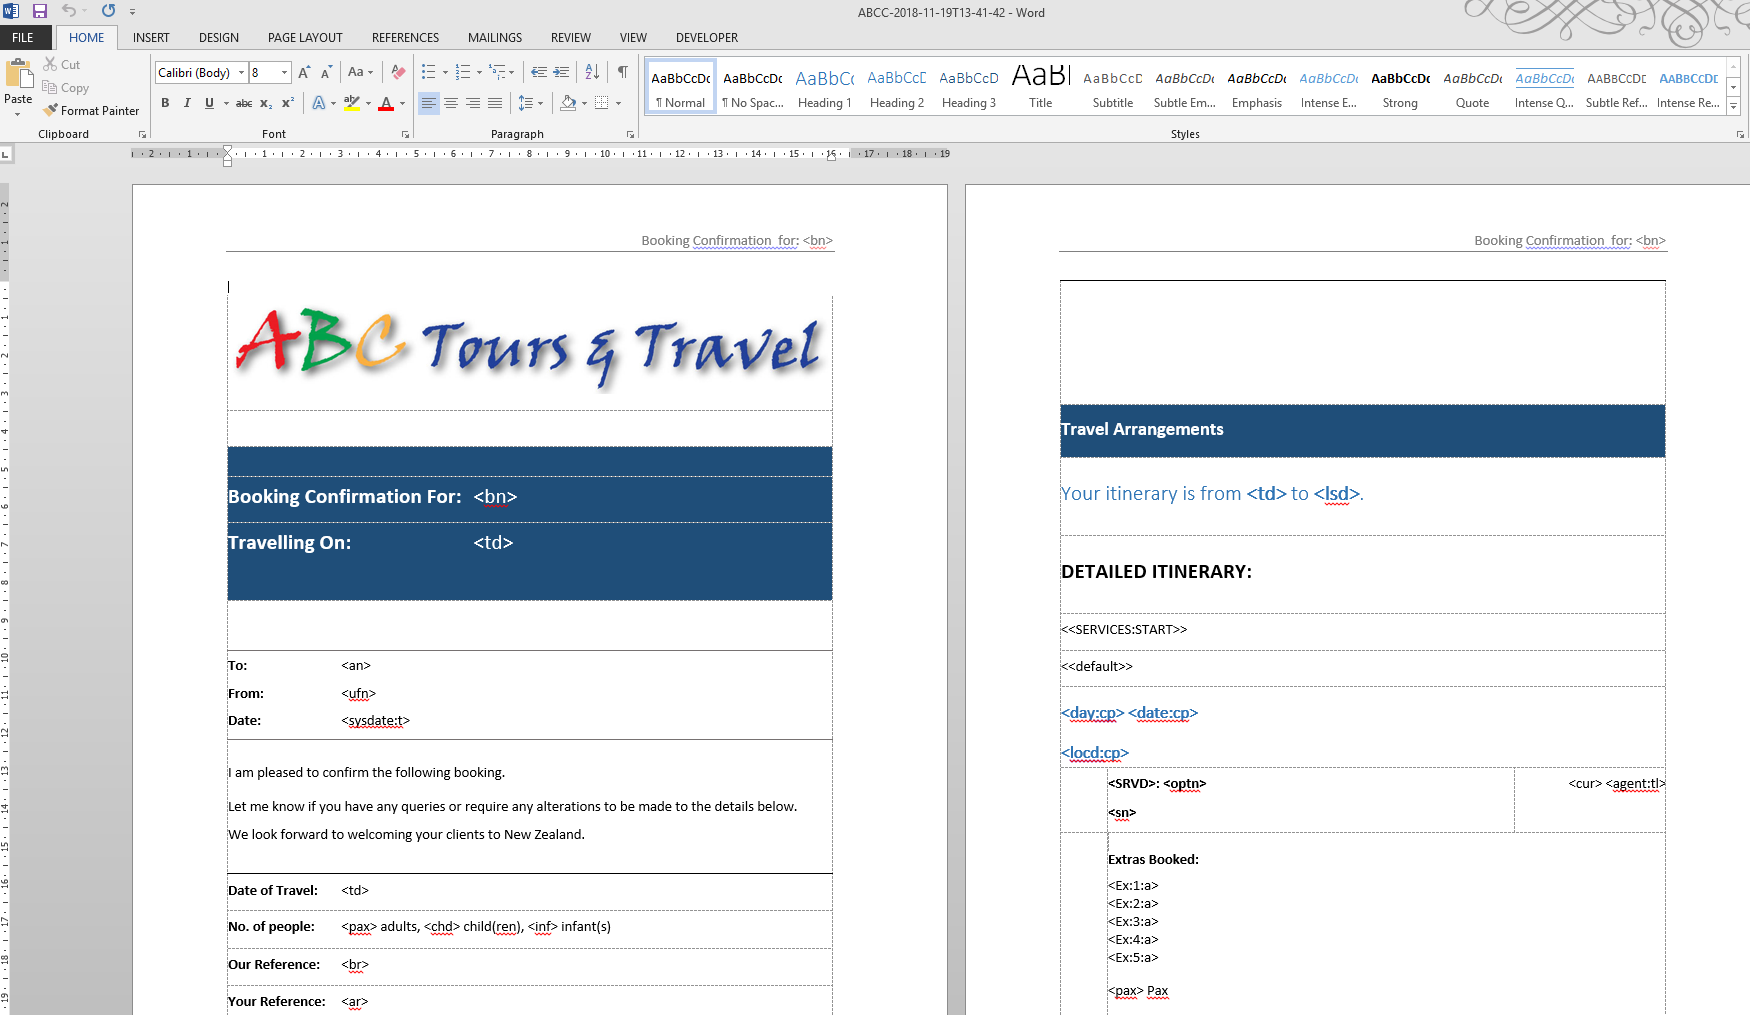Apply paragraph shading with the paint bucket
The height and width of the screenshot is (1015, 1750).
568,103
